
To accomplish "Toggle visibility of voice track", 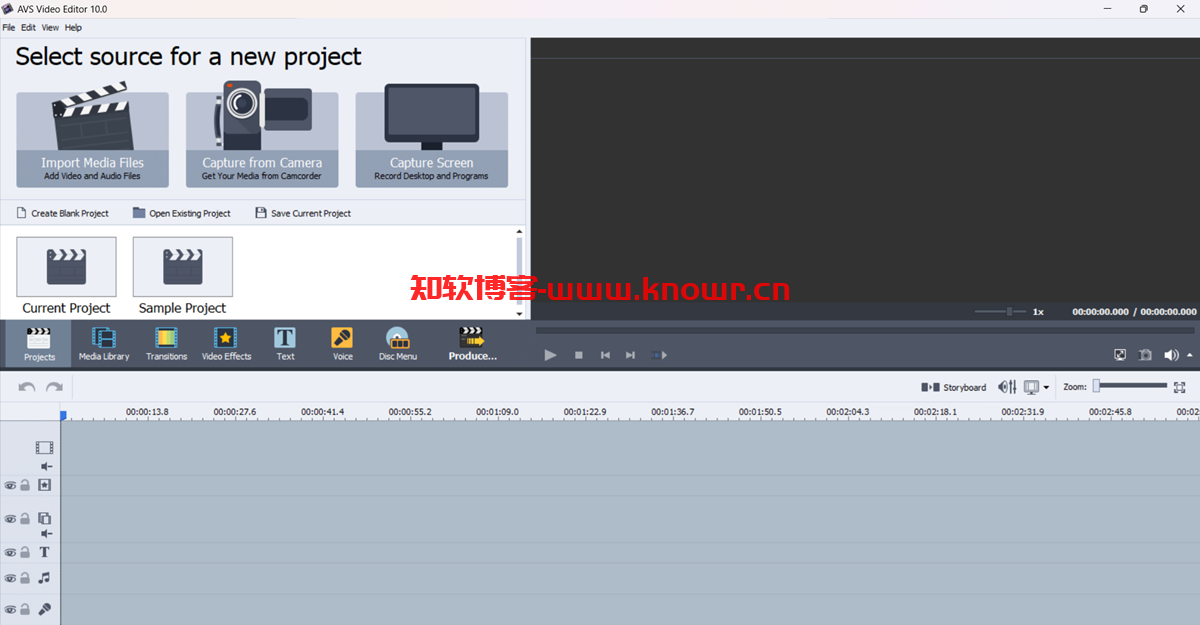I will [10, 609].
